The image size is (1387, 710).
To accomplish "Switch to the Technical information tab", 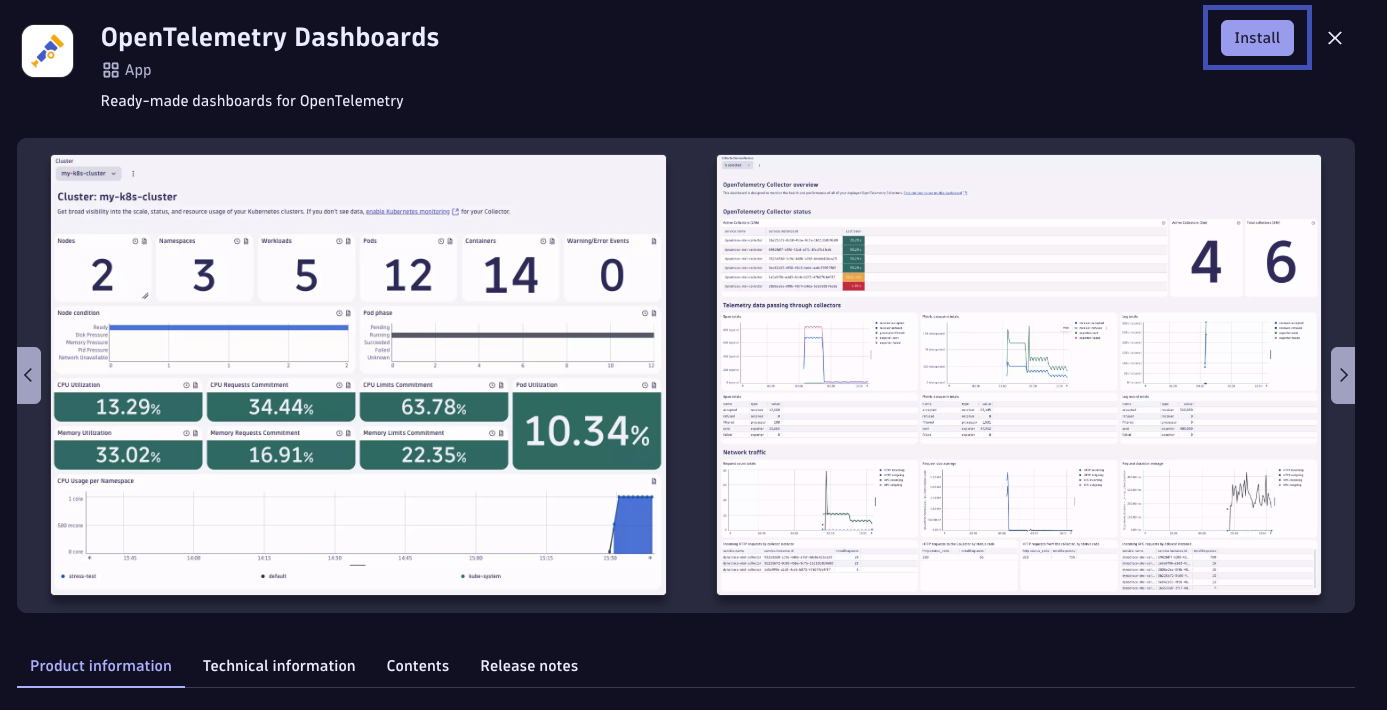I will pyautogui.click(x=279, y=665).
